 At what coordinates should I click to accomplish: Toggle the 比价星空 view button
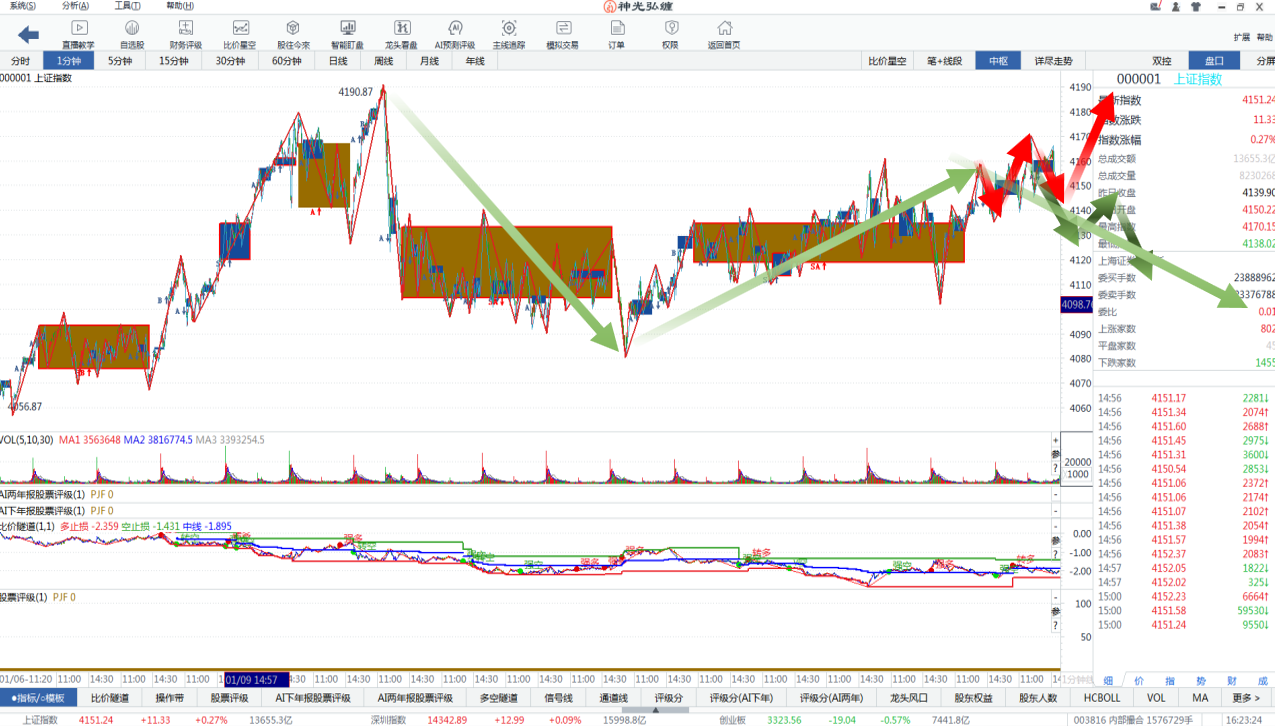887,61
